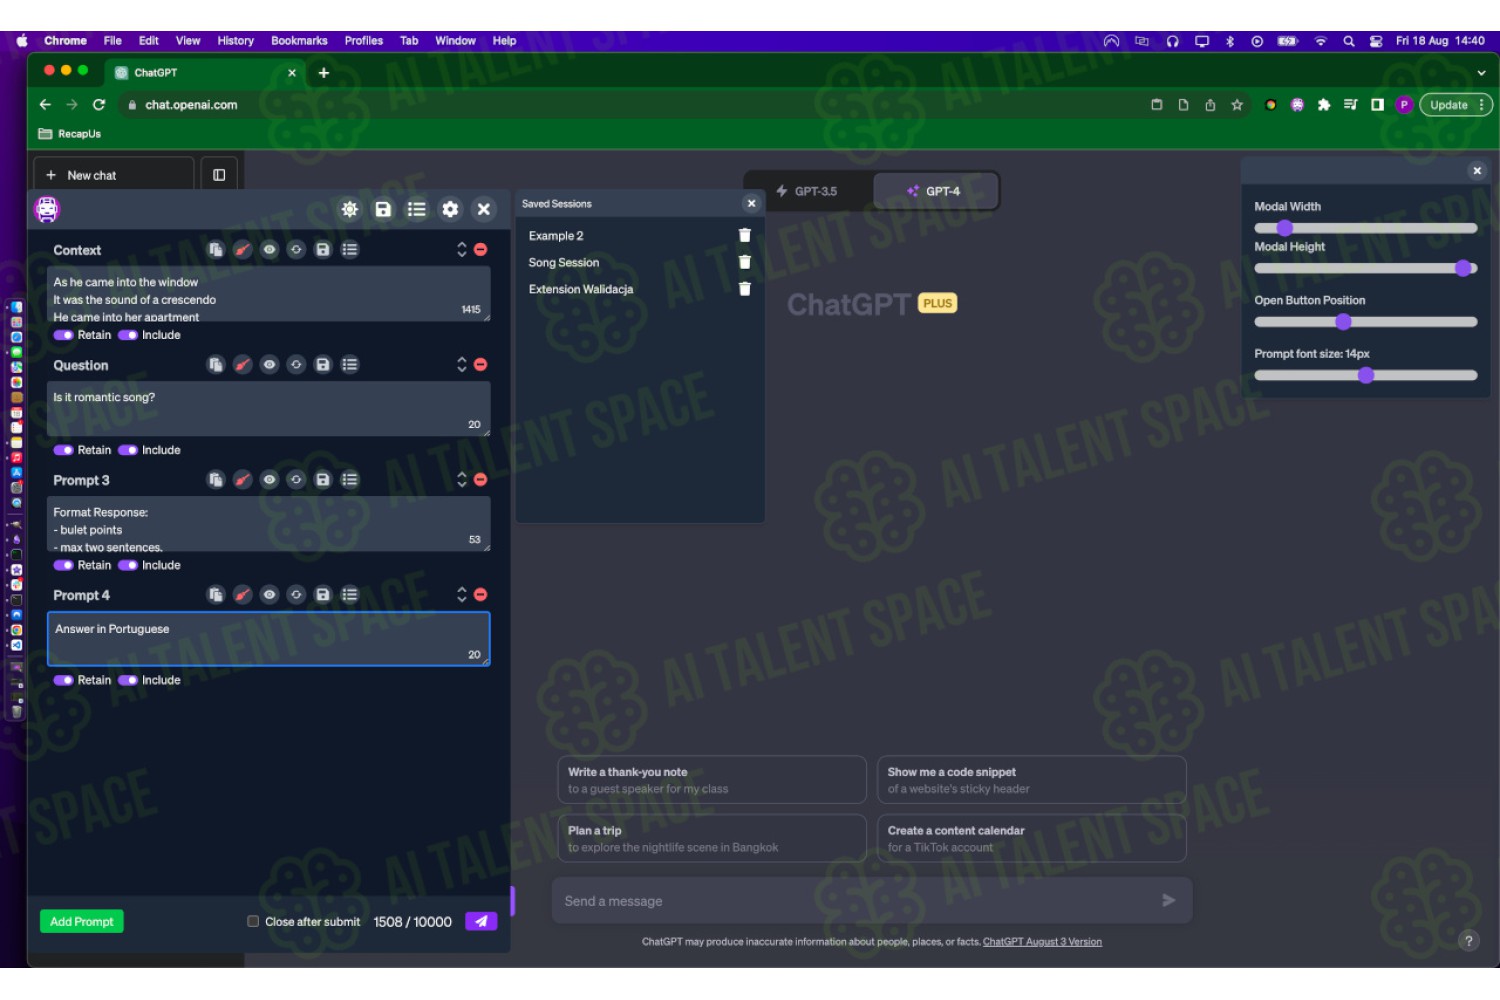Select the GPT-4 model tab
The image size is (1500, 1000).
tap(934, 191)
